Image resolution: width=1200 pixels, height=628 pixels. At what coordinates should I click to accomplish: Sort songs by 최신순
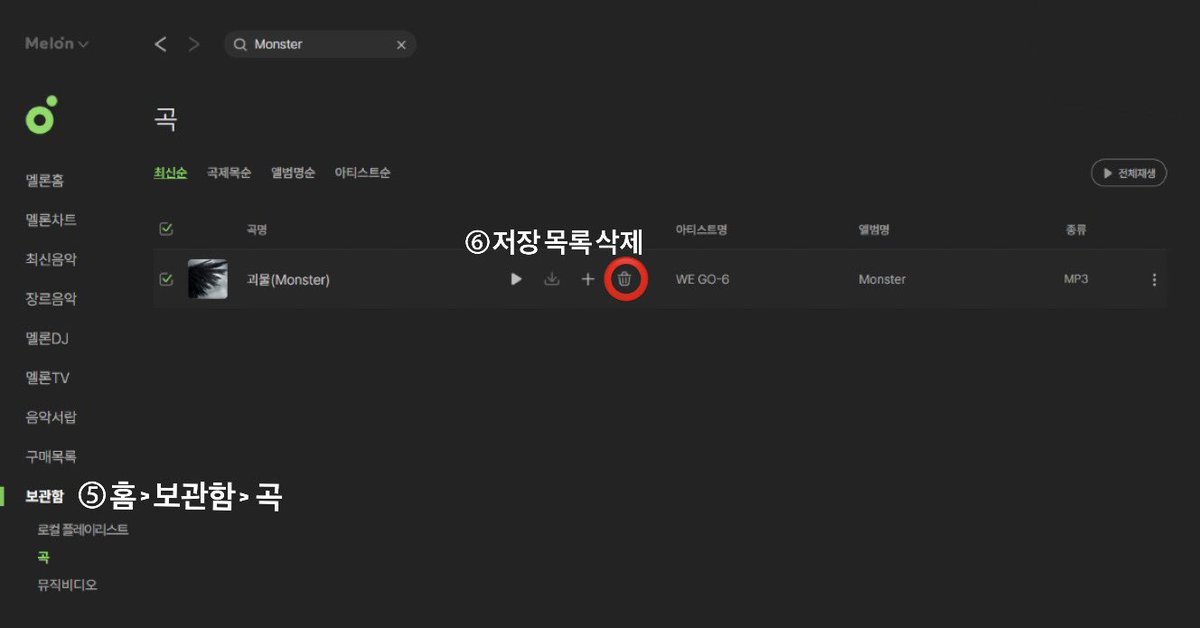pyautogui.click(x=170, y=173)
